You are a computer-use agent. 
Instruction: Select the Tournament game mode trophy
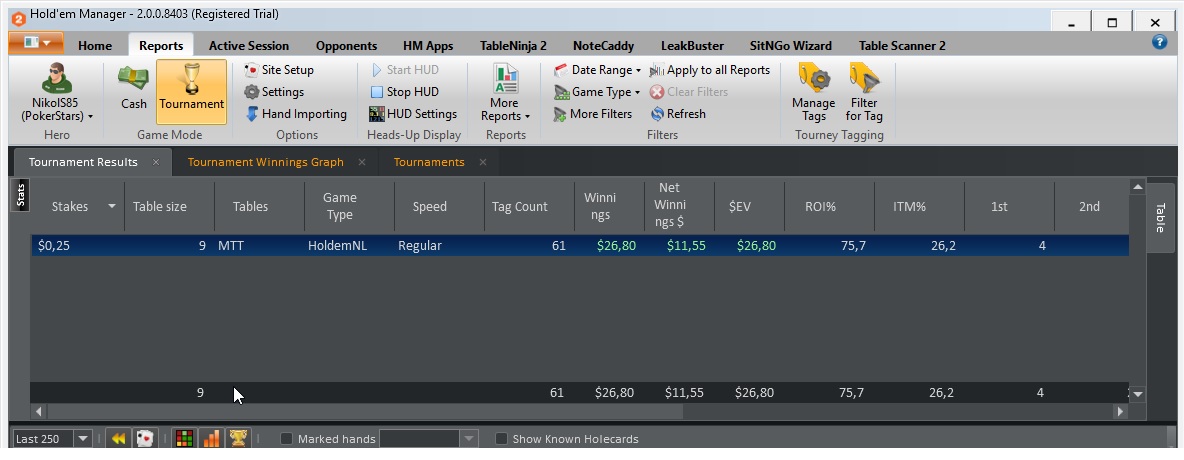(x=191, y=91)
